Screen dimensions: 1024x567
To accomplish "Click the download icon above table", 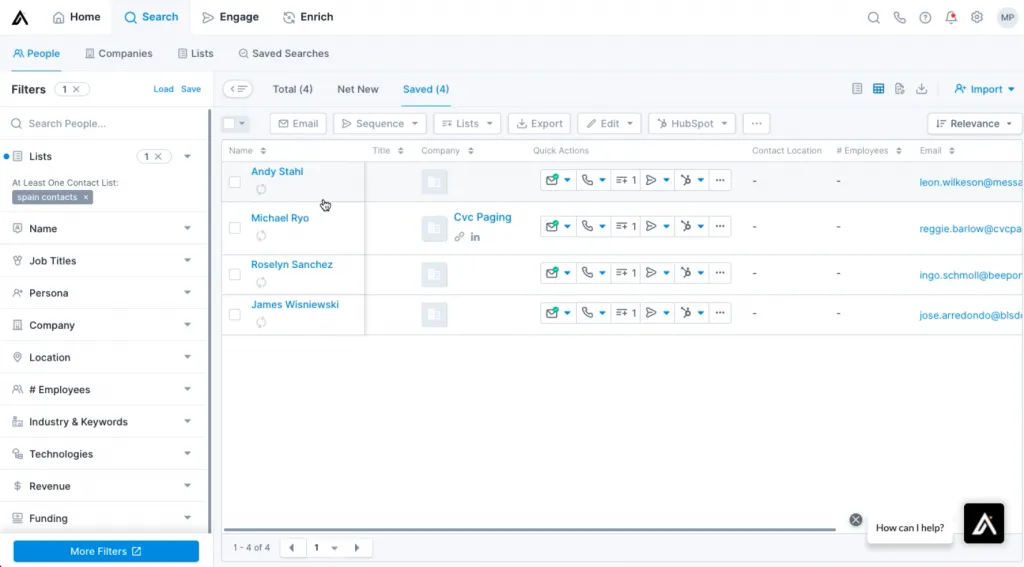I will (922, 89).
